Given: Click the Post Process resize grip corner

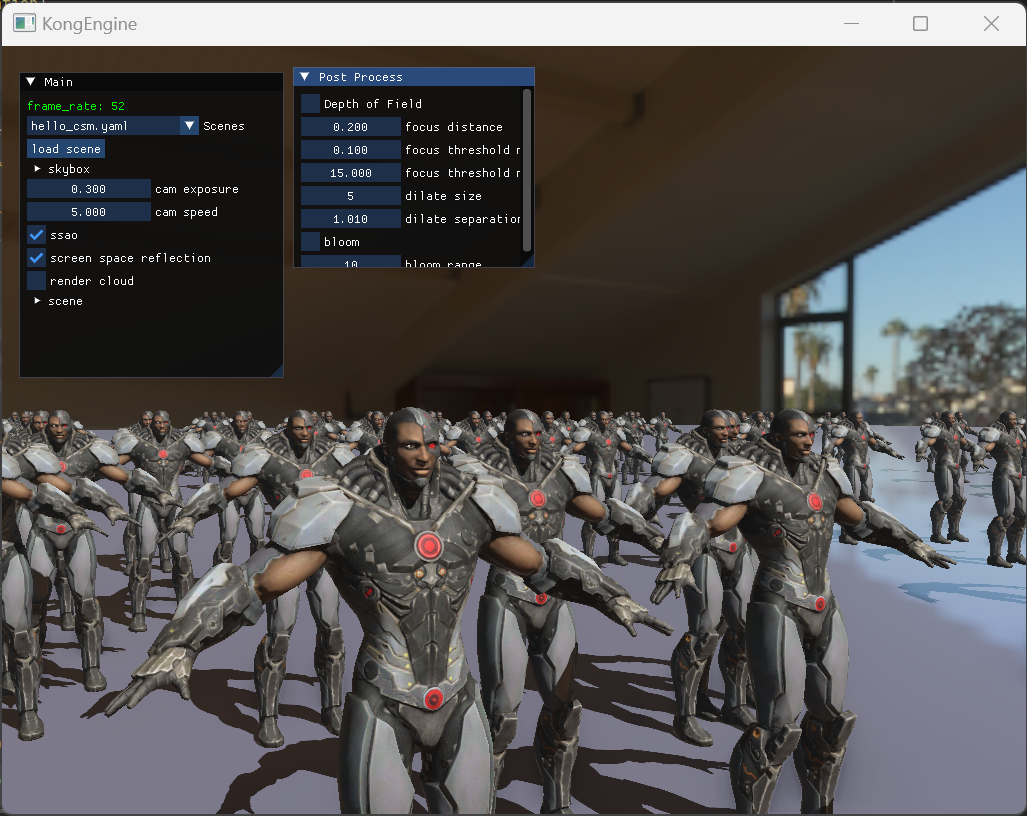Looking at the screenshot, I should point(528,261).
